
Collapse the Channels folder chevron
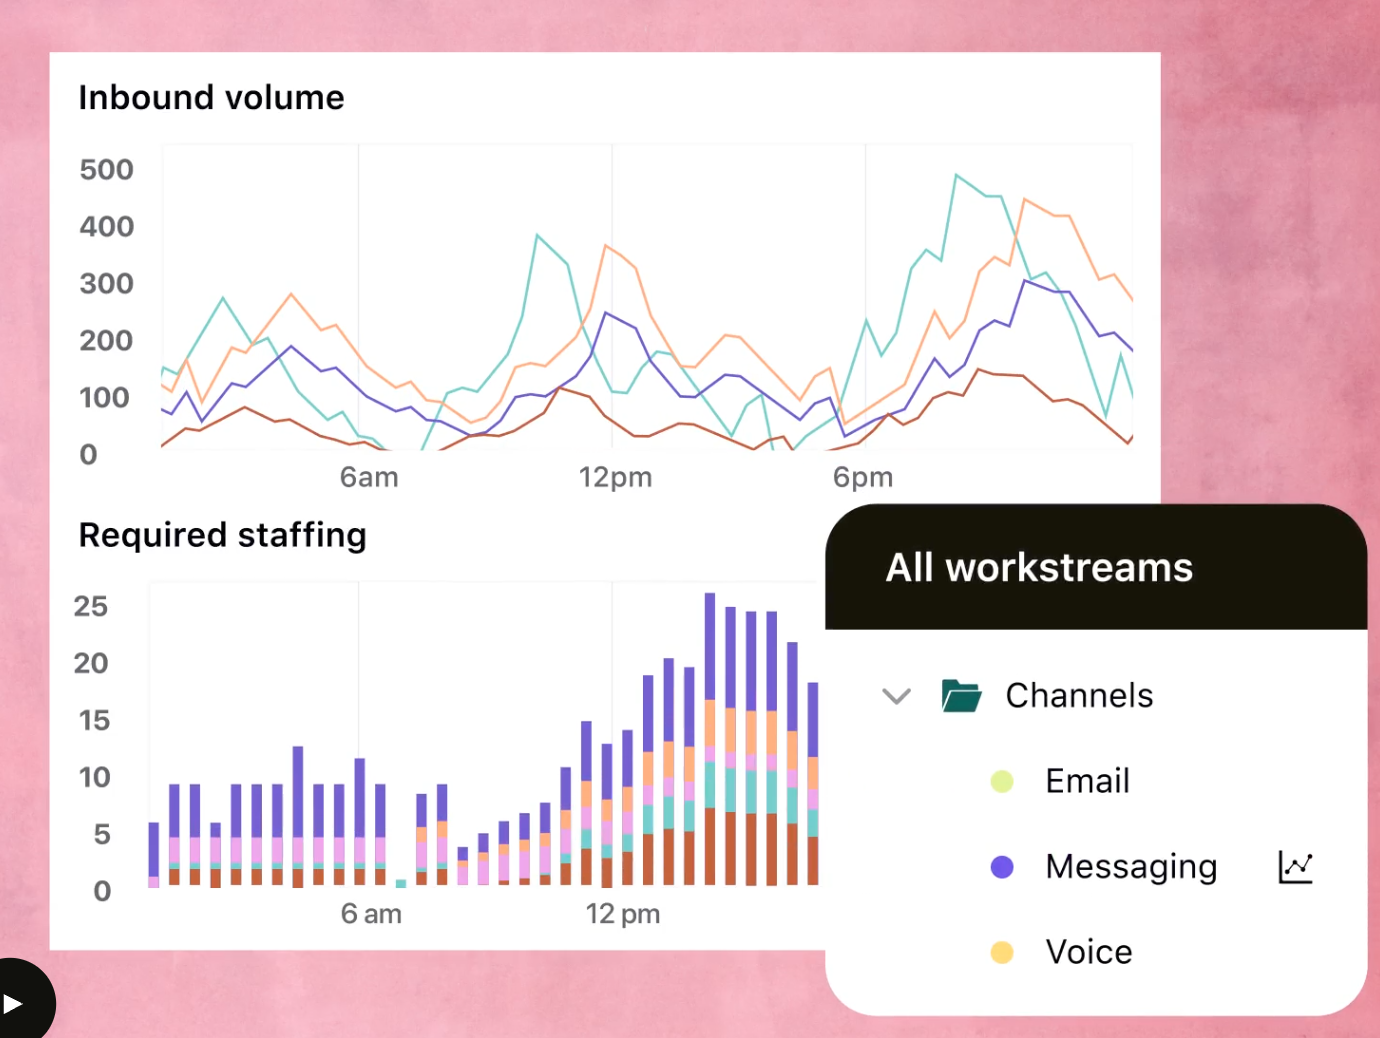[897, 696]
